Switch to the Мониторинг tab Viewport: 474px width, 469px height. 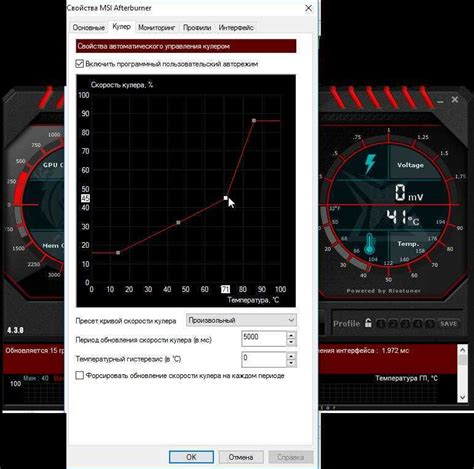point(157,28)
